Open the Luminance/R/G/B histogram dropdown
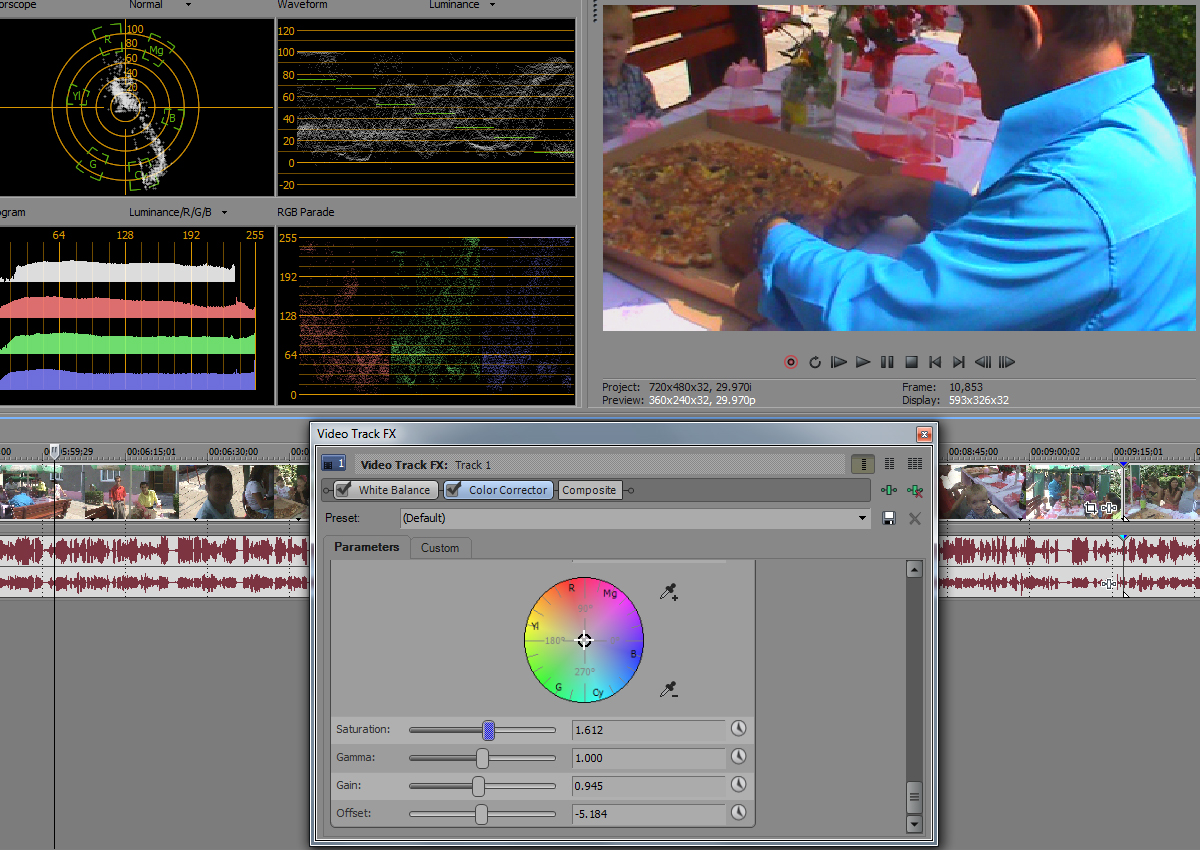 [224, 212]
